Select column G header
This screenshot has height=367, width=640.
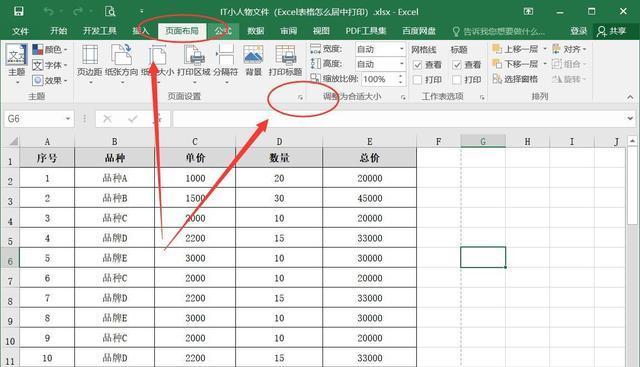483,141
